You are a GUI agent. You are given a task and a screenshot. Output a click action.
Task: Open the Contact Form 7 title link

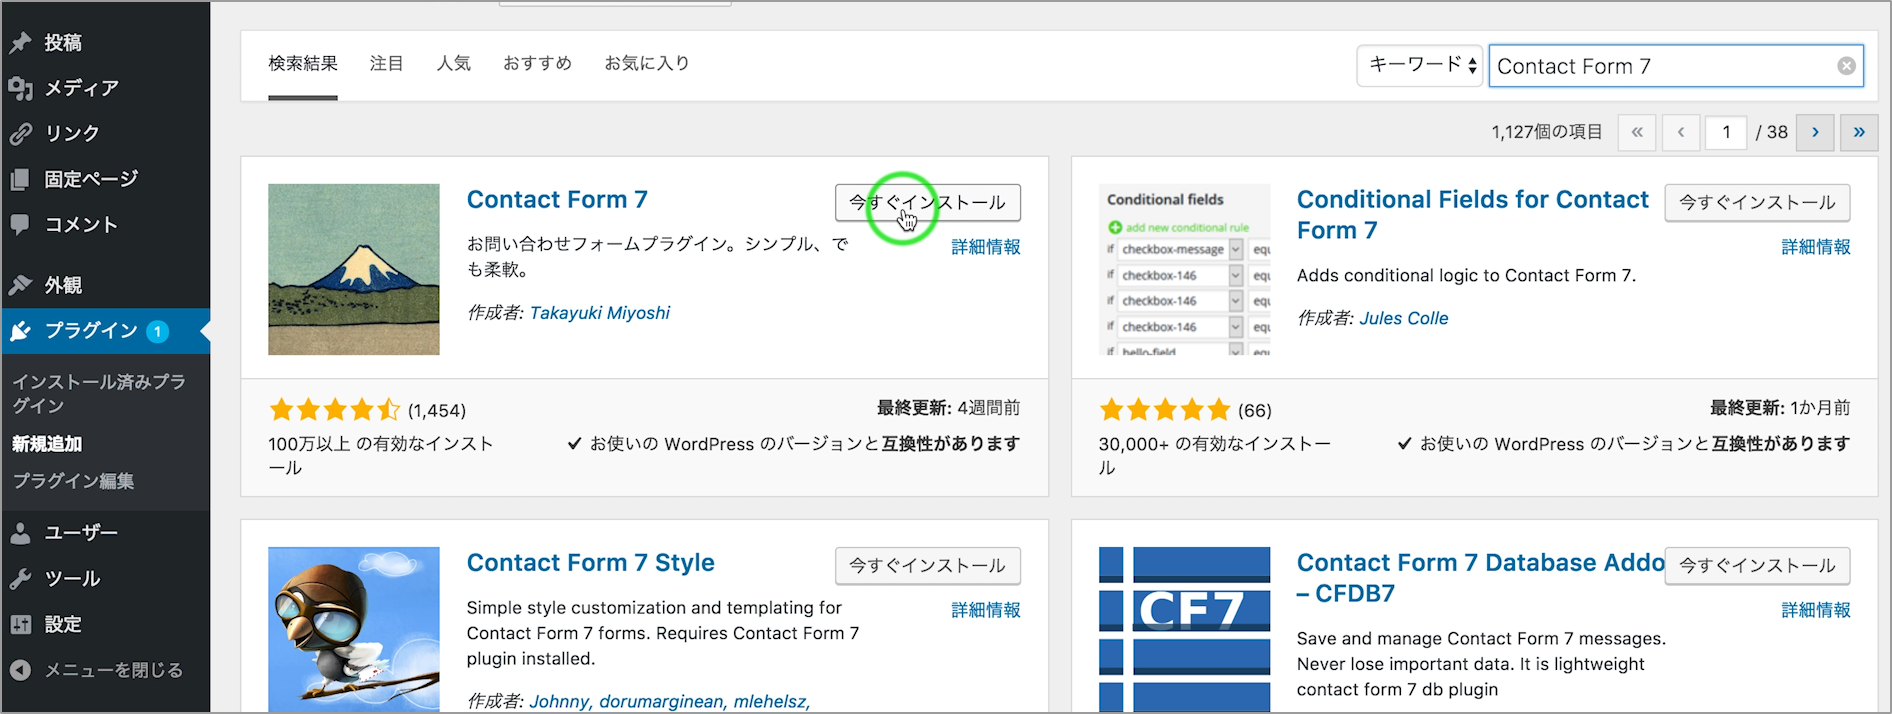557,200
